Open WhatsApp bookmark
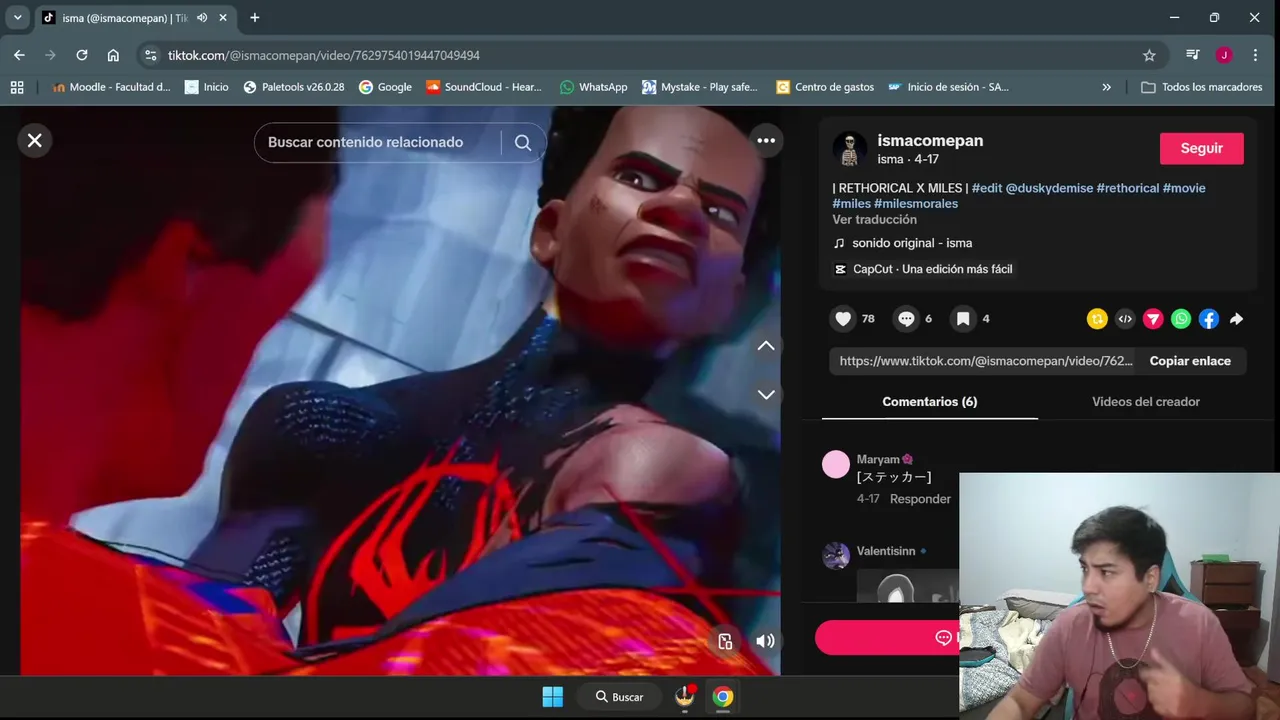This screenshot has height=720, width=1280. pos(594,87)
